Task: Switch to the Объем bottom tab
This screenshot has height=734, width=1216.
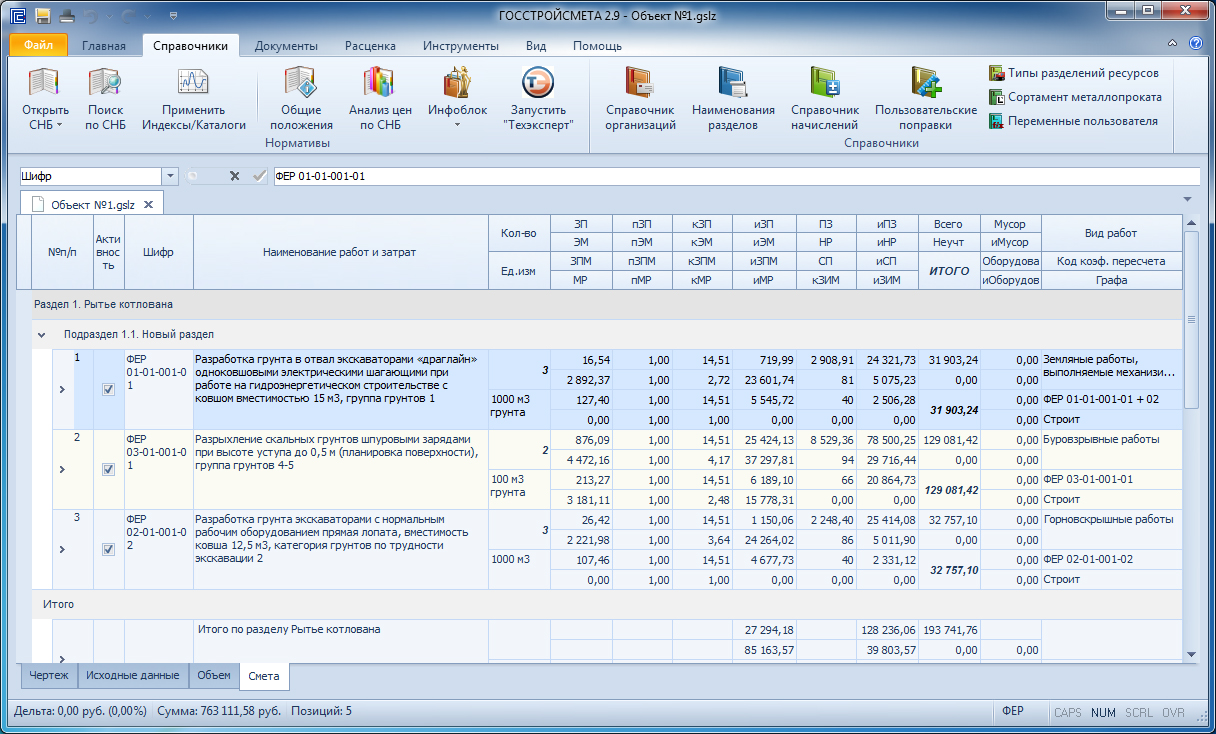Action: pos(213,676)
